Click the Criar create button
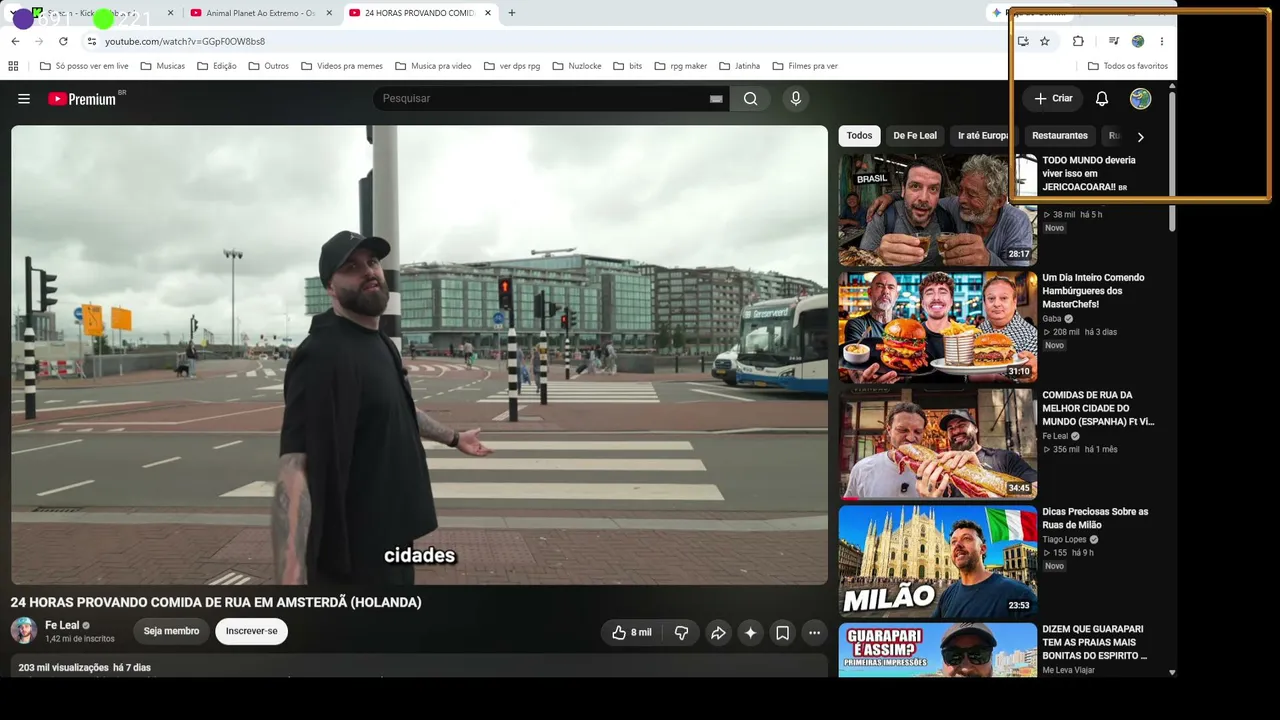Image resolution: width=1280 pixels, height=720 pixels. tap(1053, 99)
